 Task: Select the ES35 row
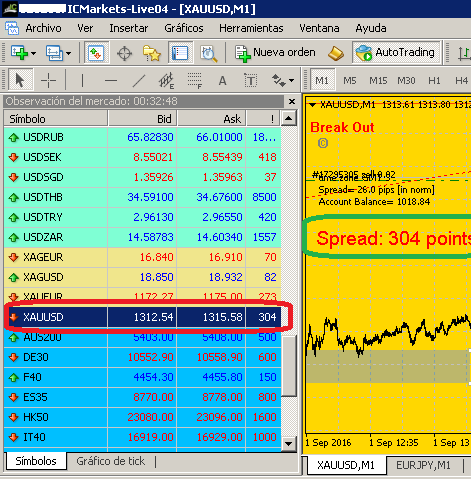(142, 397)
